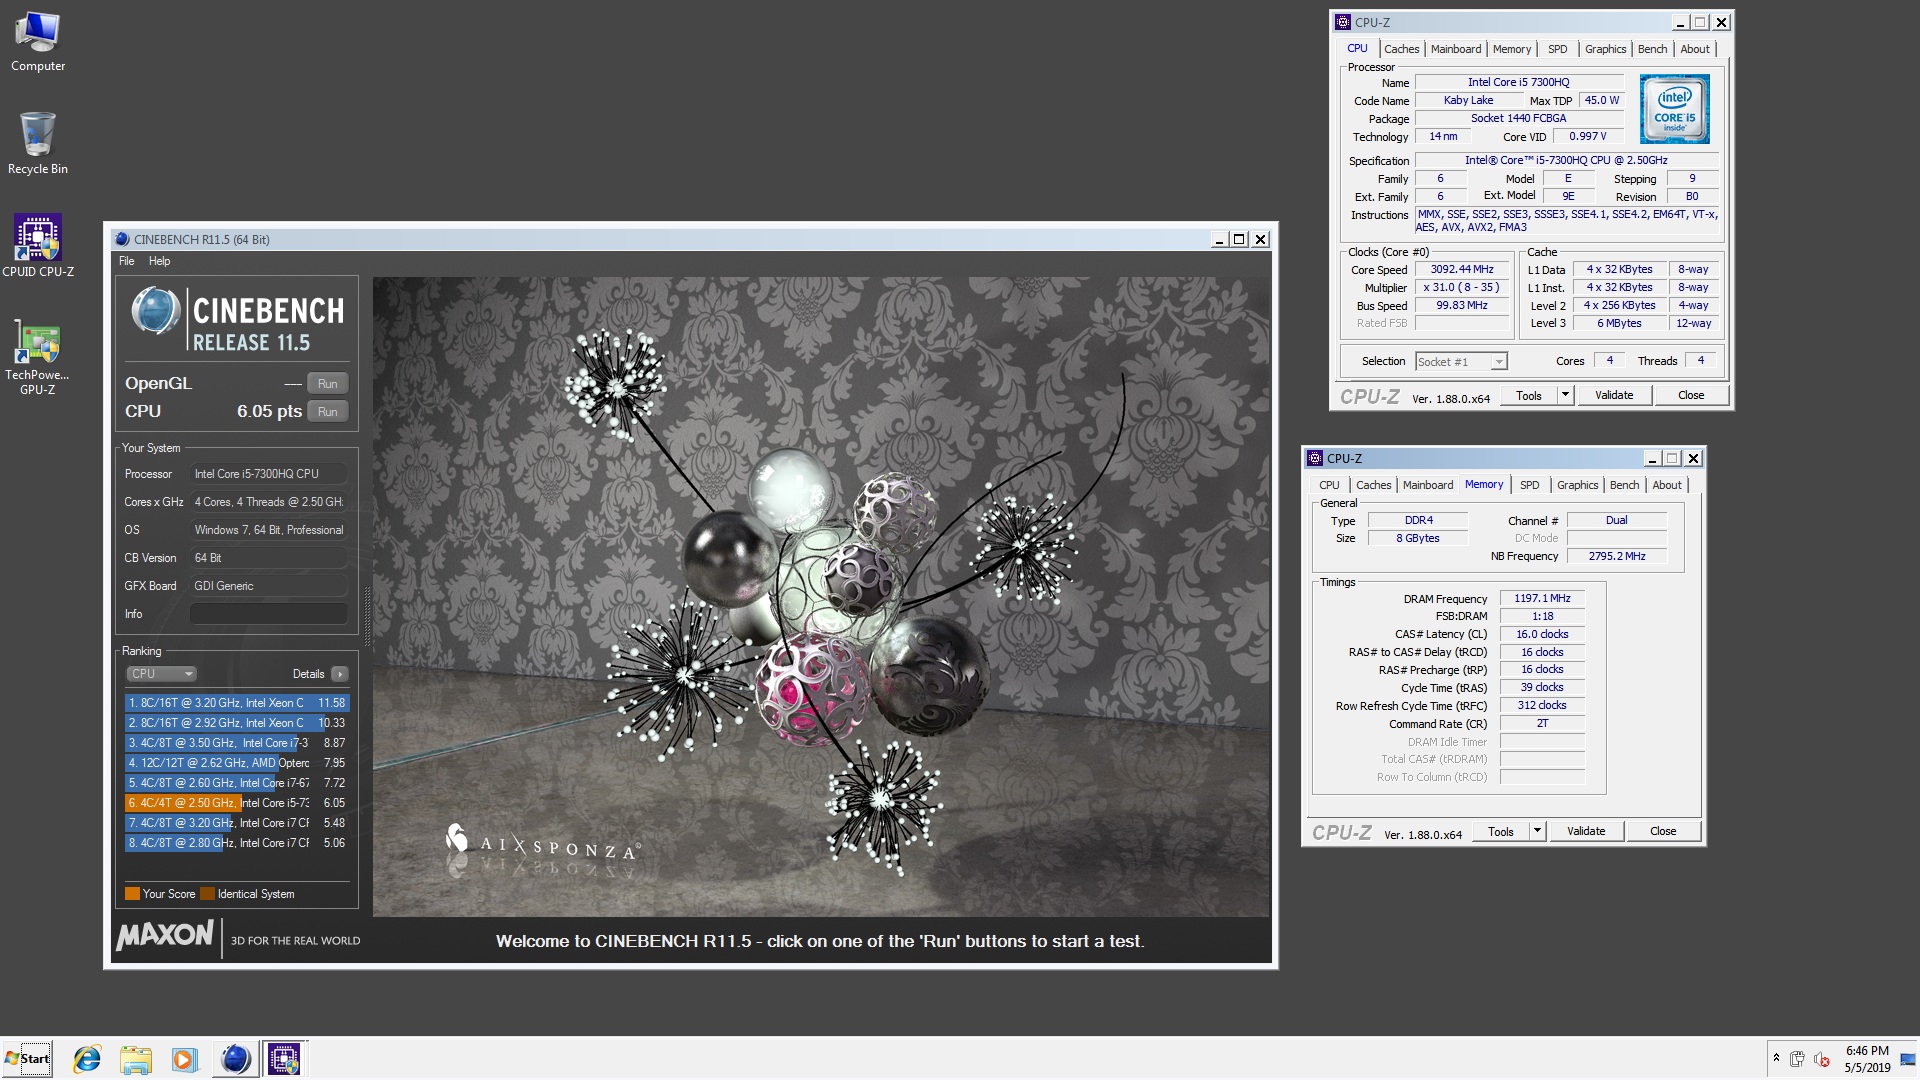Open the Socket #1 selection dropdown
This screenshot has height=1080, width=1920.
[1461, 362]
